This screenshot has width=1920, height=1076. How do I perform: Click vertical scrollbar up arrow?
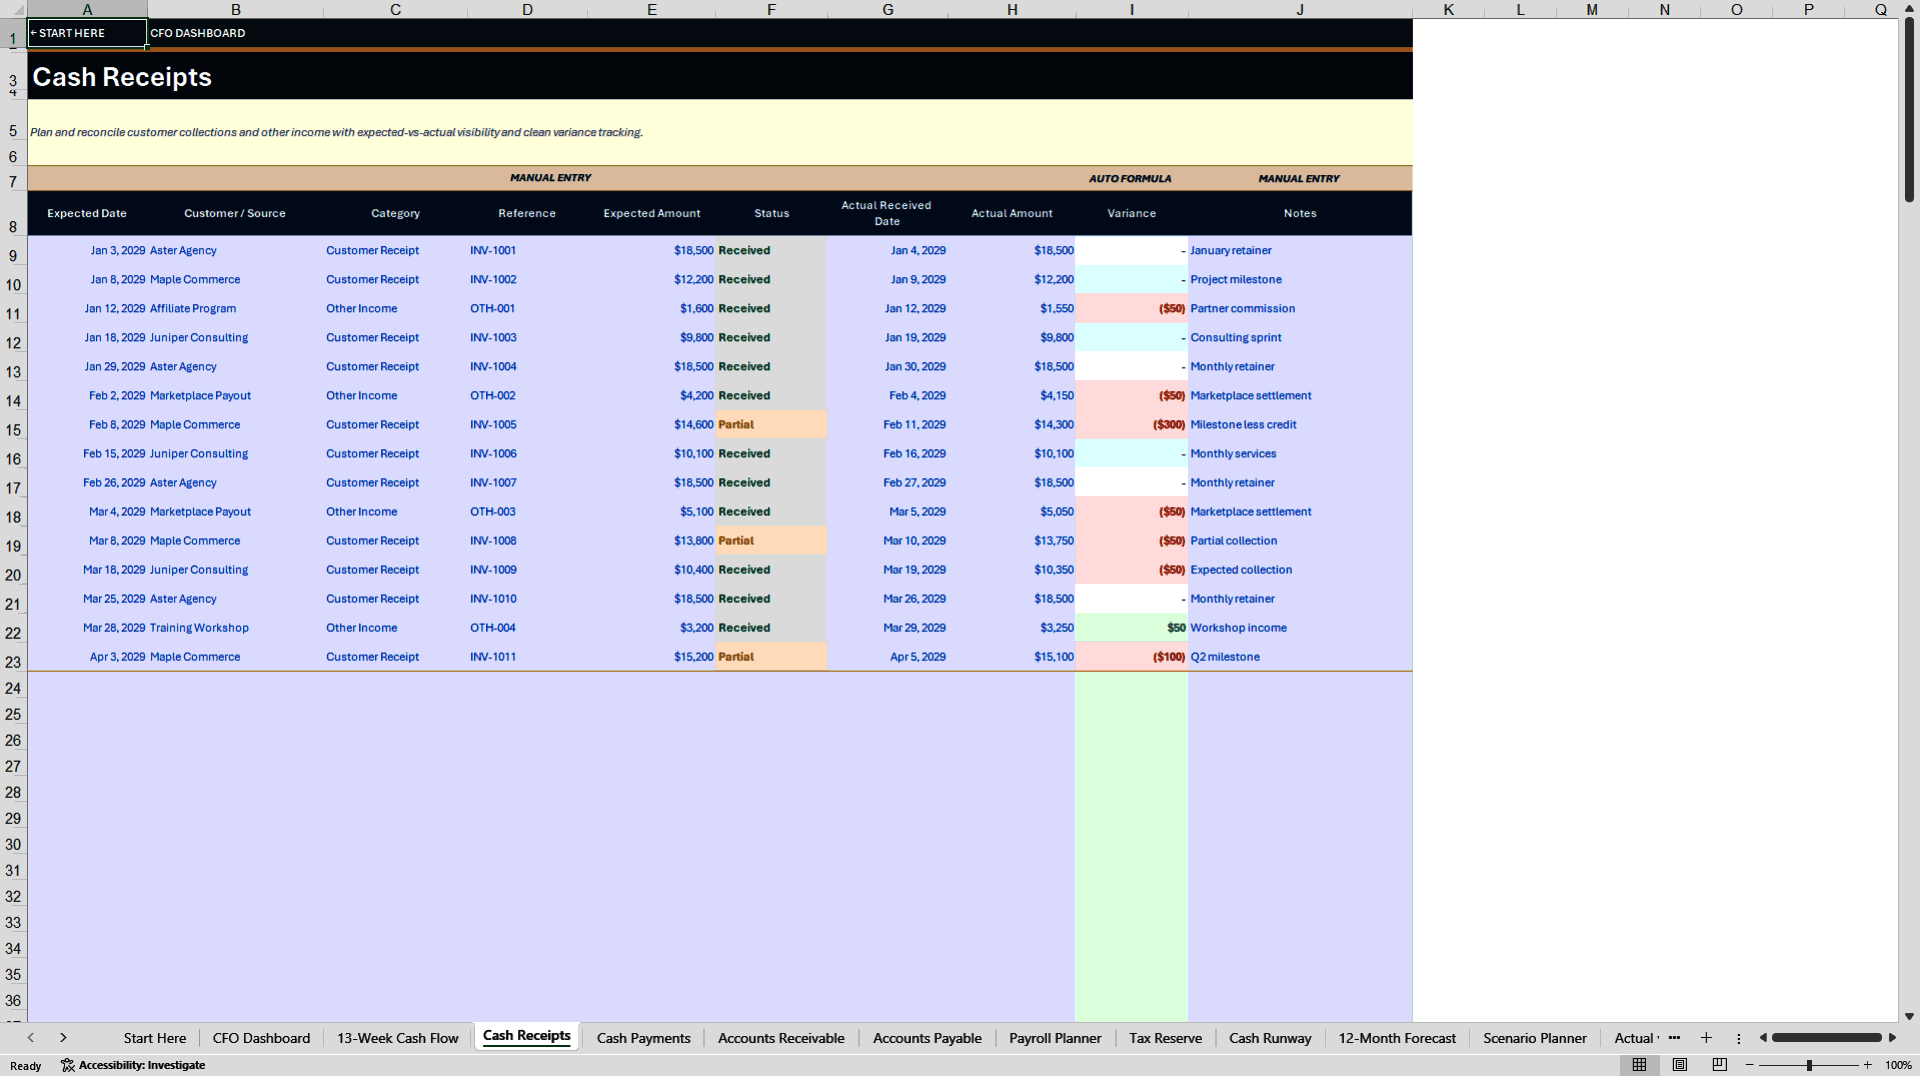point(1909,8)
